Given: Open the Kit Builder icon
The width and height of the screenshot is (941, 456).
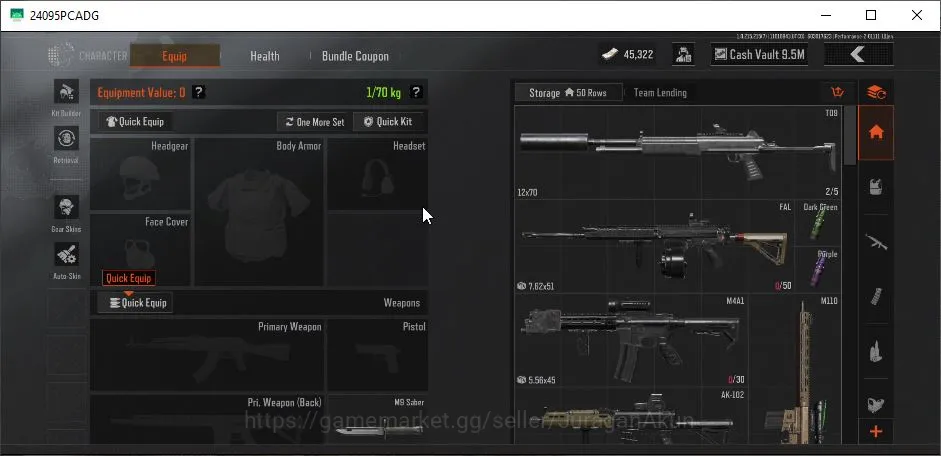Looking at the screenshot, I should point(66,92).
